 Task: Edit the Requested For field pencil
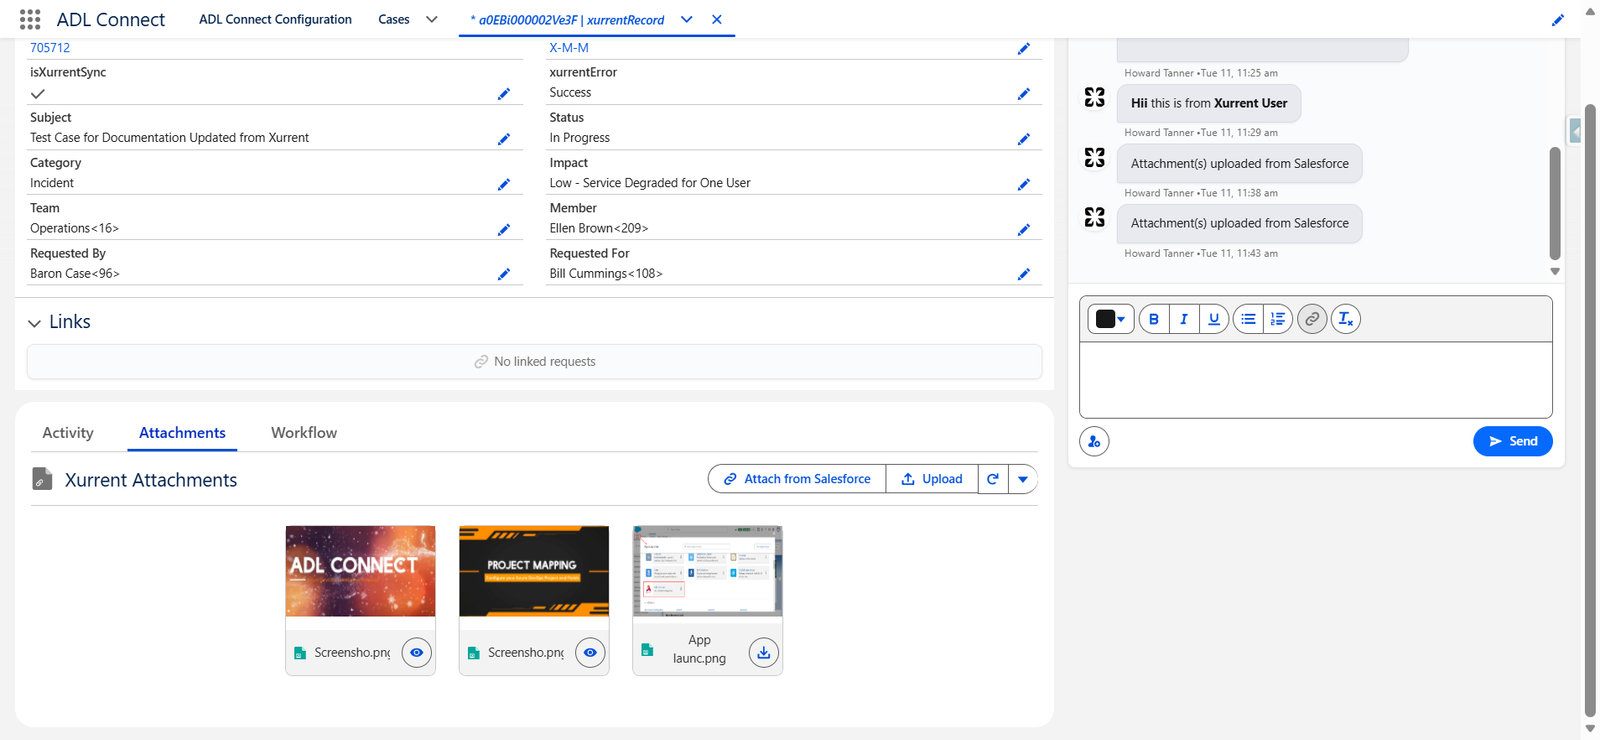pos(1024,274)
